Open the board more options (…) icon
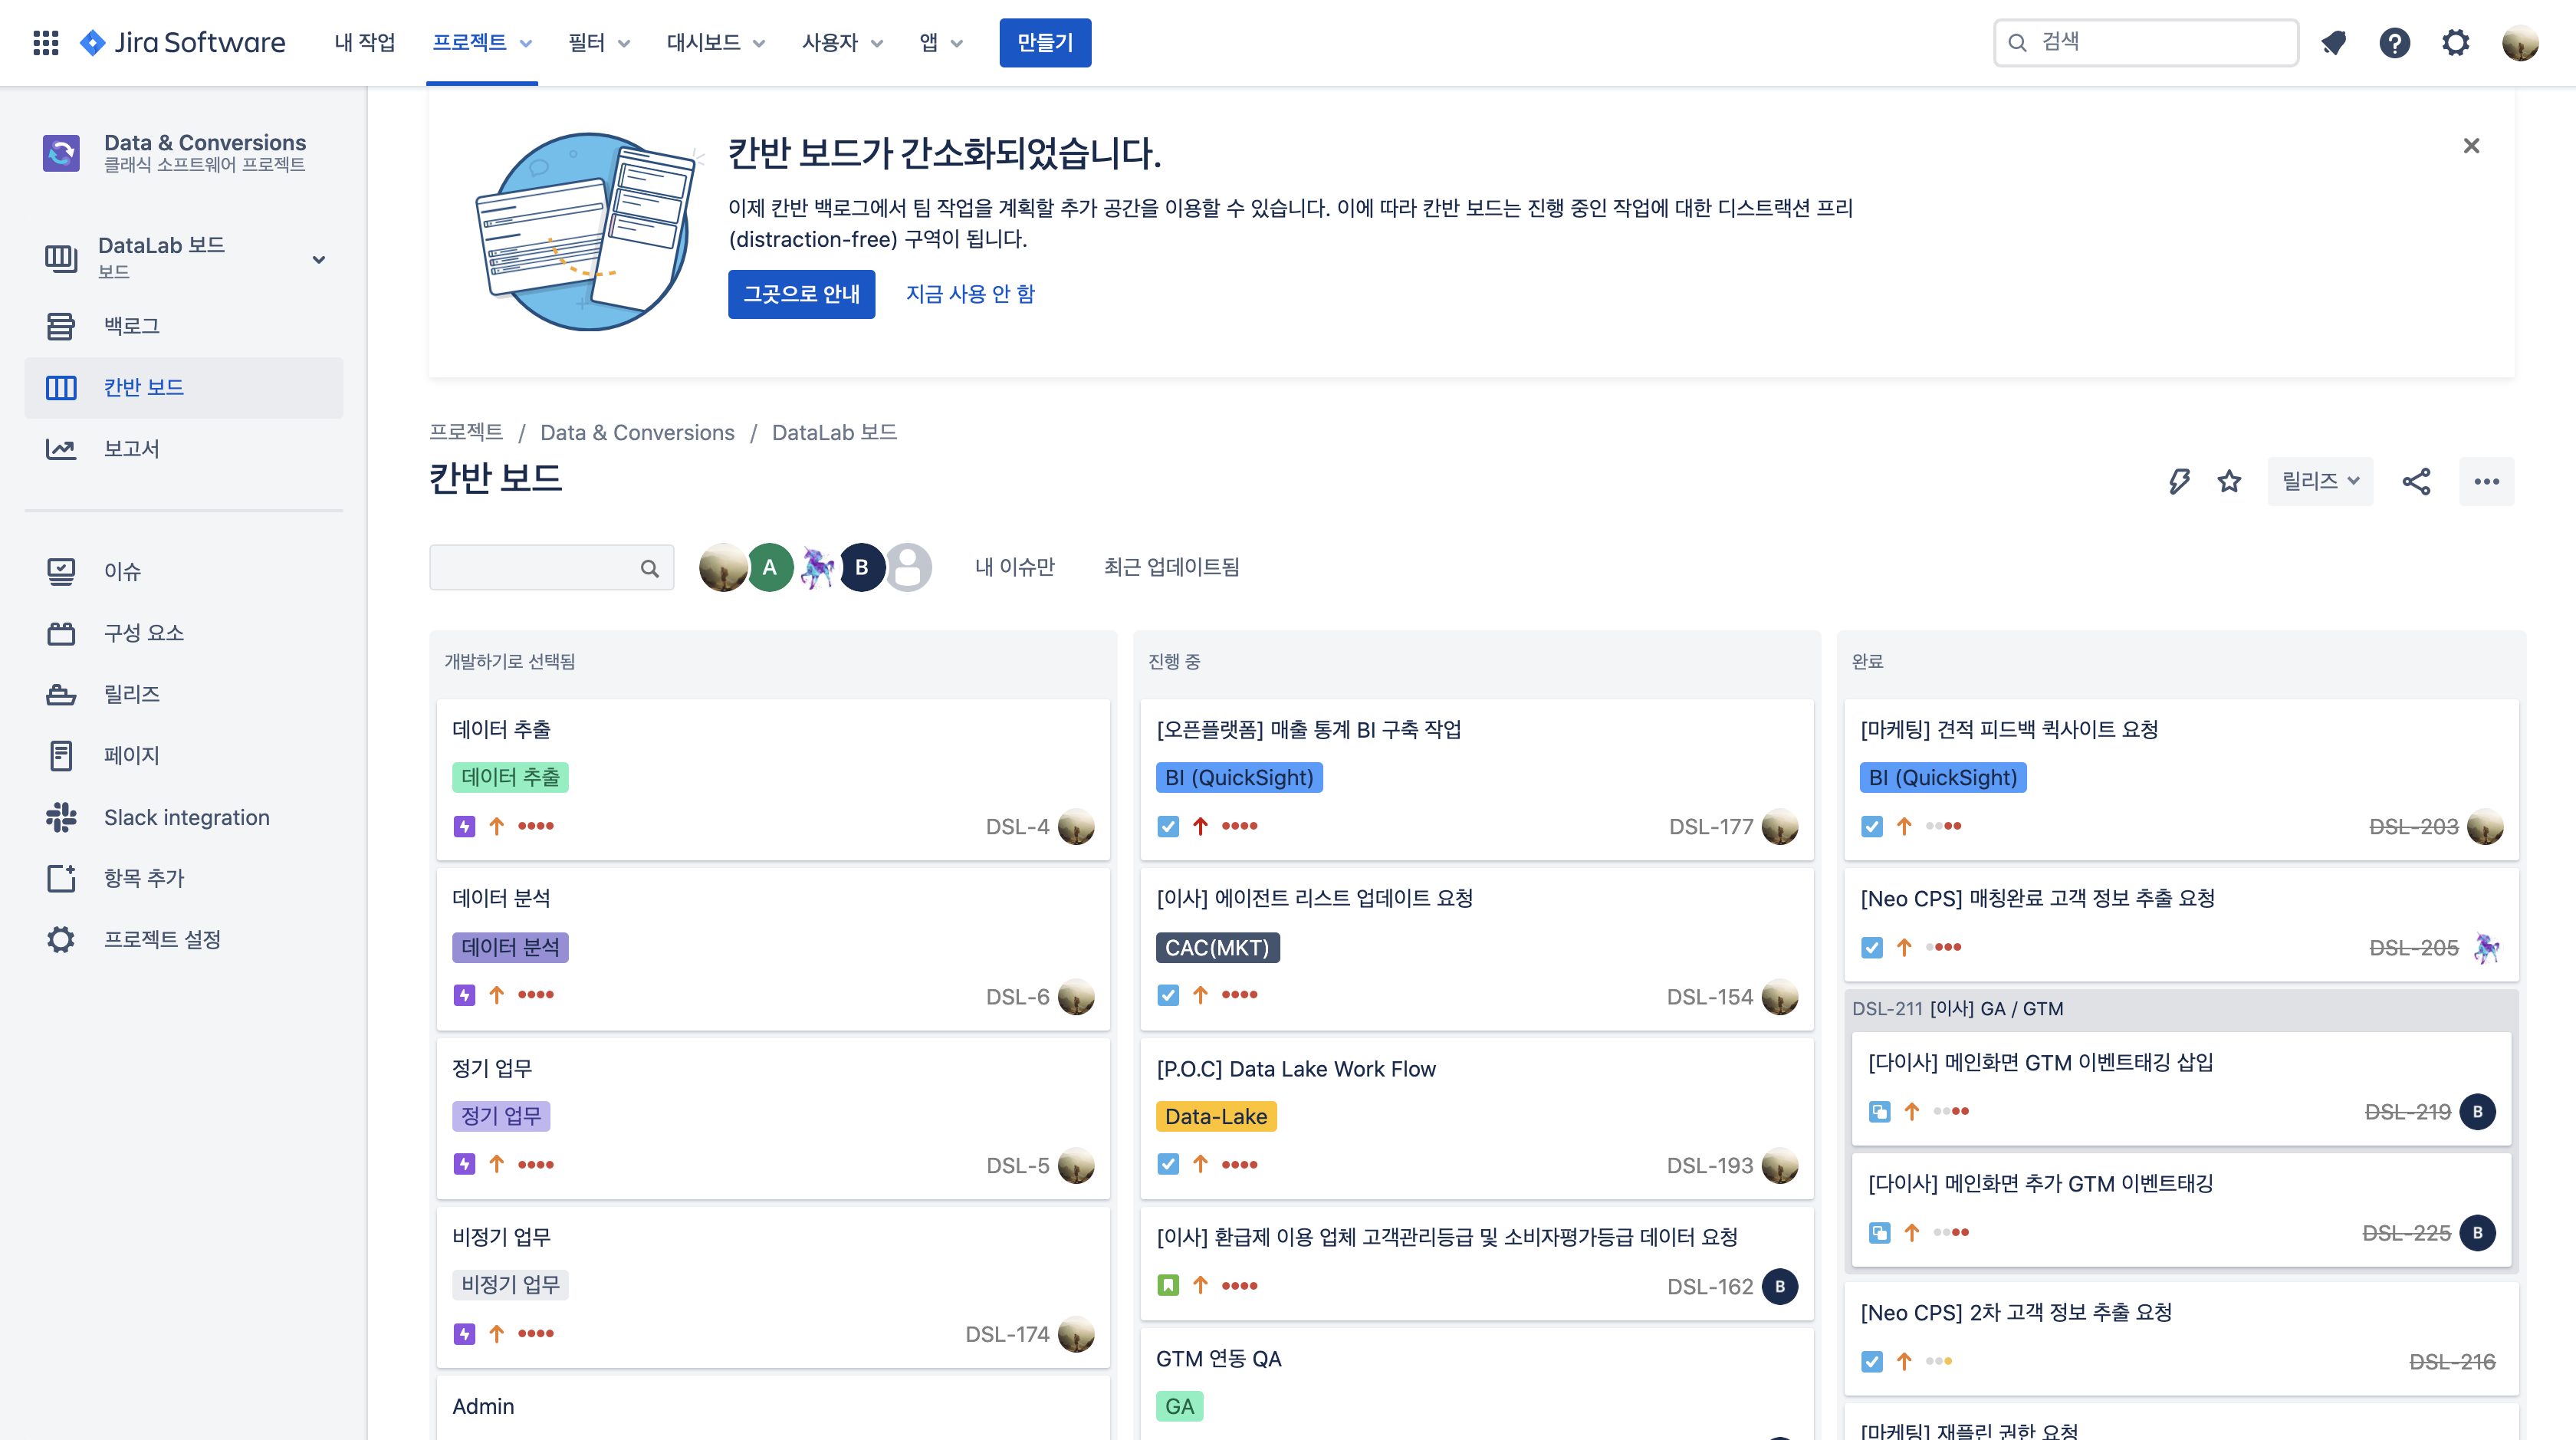Image resolution: width=2576 pixels, height=1440 pixels. [2487, 481]
